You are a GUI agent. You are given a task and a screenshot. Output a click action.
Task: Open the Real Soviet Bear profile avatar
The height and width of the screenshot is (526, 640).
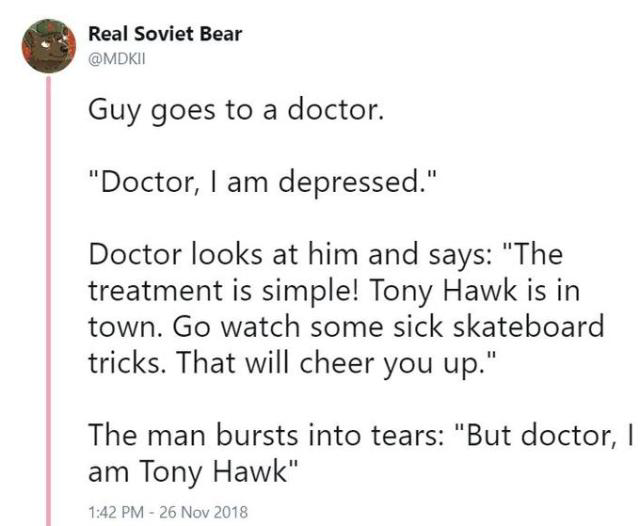point(49,46)
